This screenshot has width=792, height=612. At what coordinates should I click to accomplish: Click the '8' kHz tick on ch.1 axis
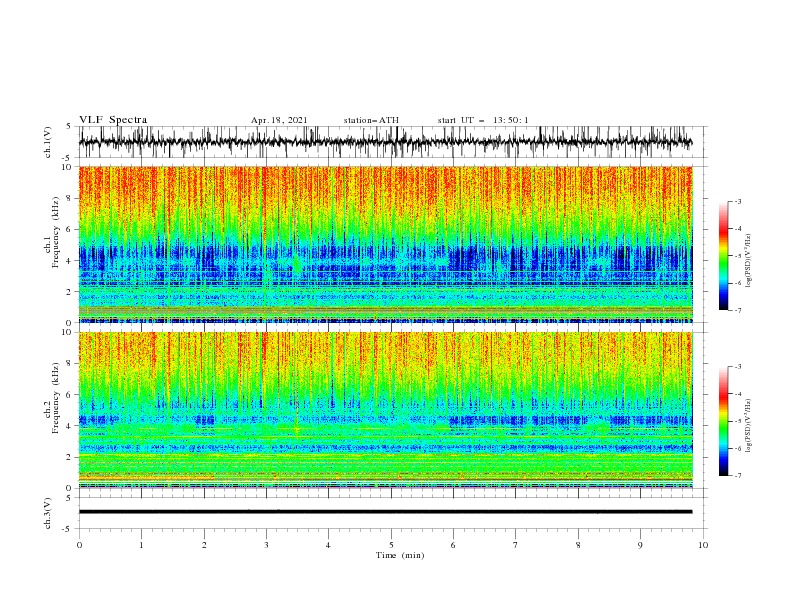tap(70, 198)
